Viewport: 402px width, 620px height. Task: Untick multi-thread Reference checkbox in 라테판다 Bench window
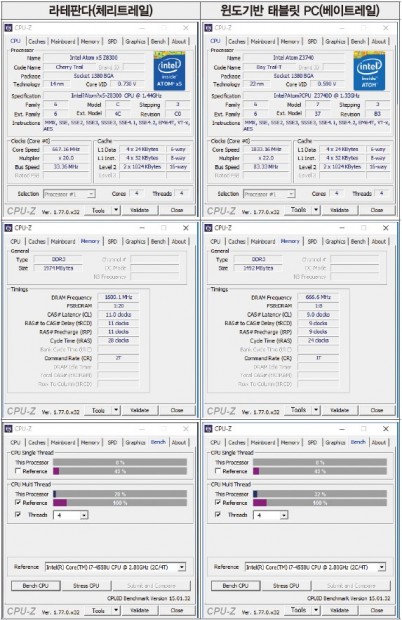[18, 503]
